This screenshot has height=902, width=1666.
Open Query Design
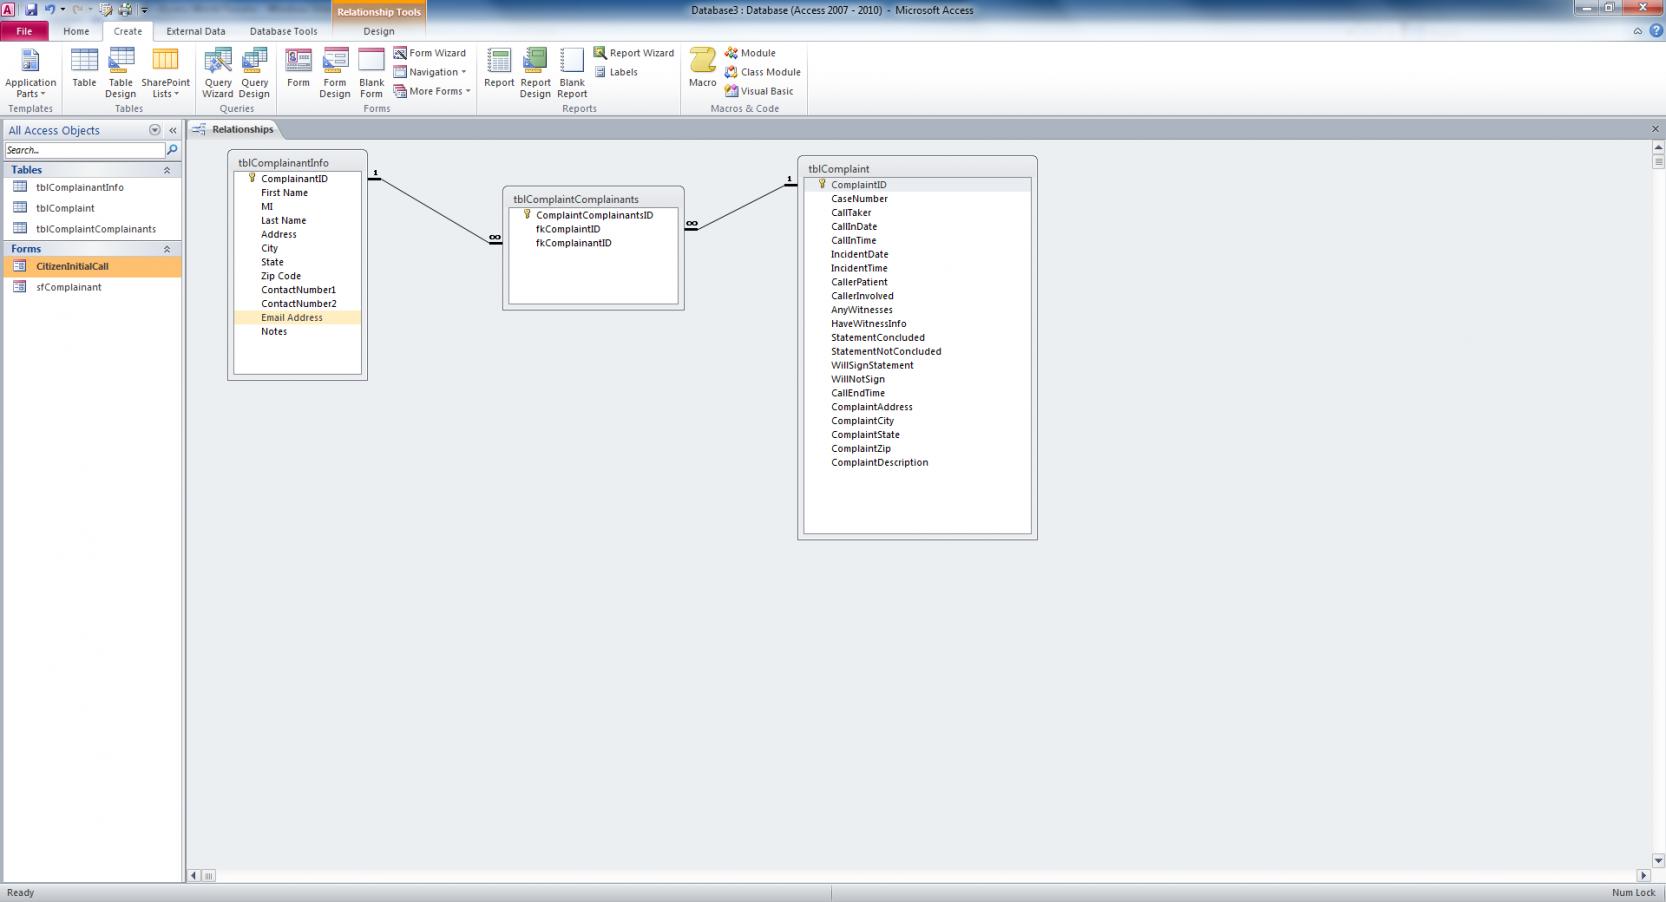tap(254, 73)
